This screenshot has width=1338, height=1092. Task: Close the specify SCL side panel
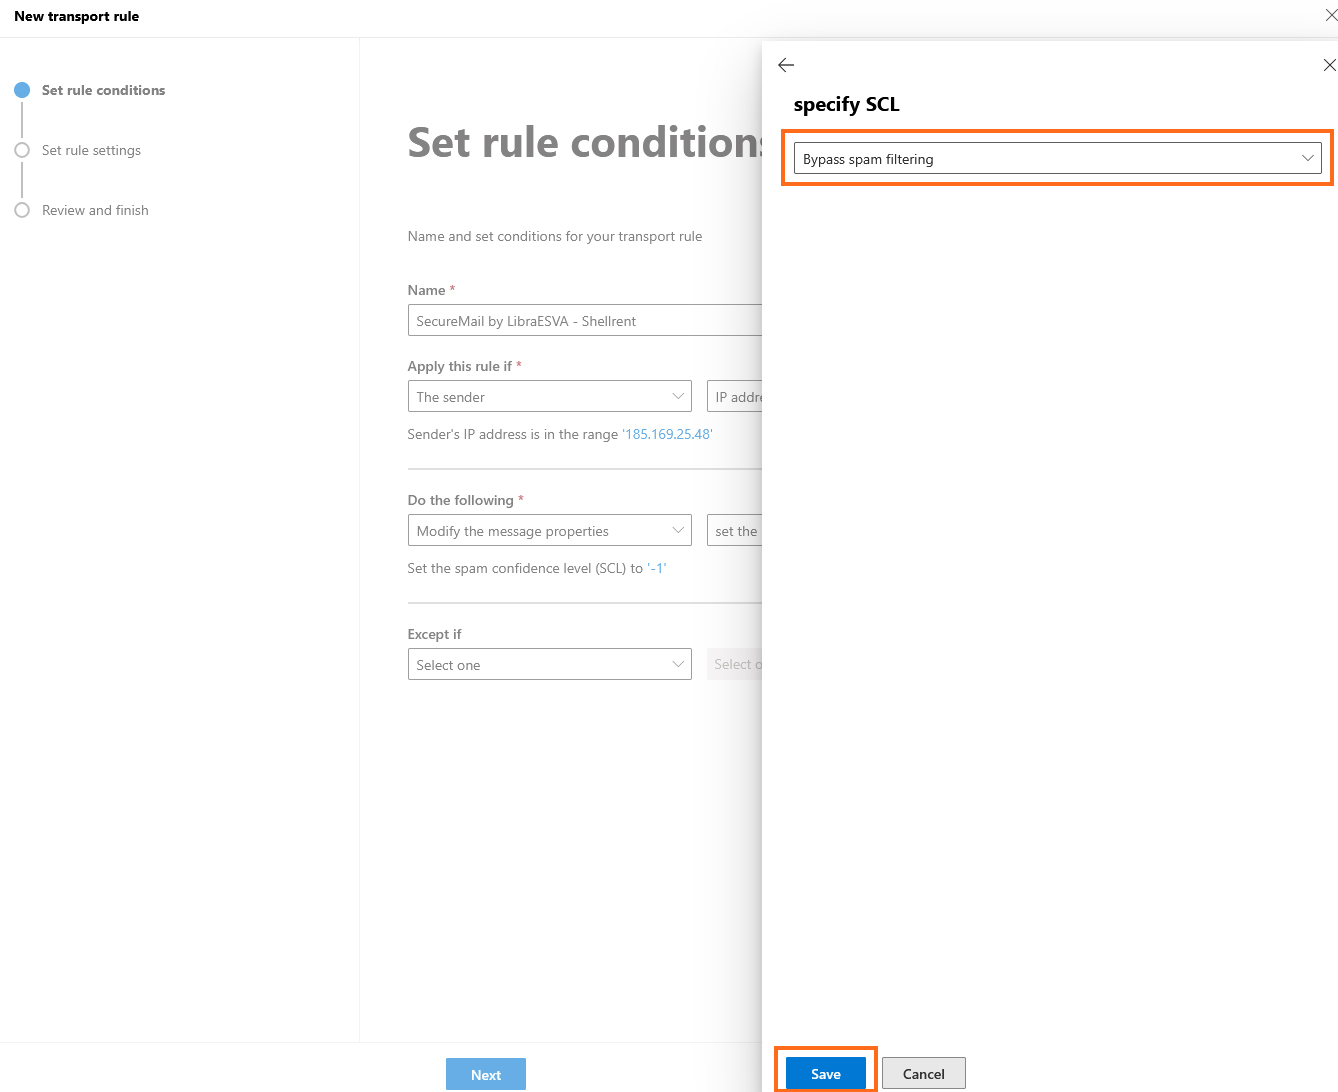coord(1329,65)
